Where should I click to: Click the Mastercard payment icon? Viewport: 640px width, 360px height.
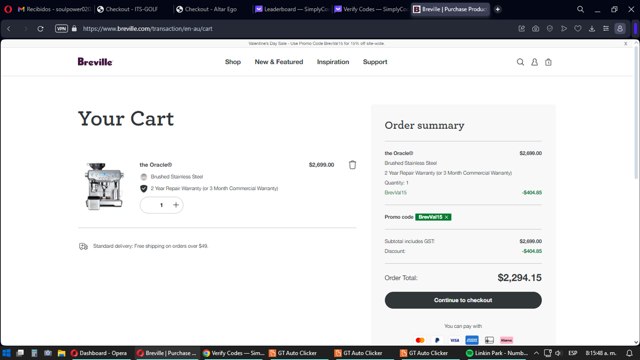[x=420, y=340]
